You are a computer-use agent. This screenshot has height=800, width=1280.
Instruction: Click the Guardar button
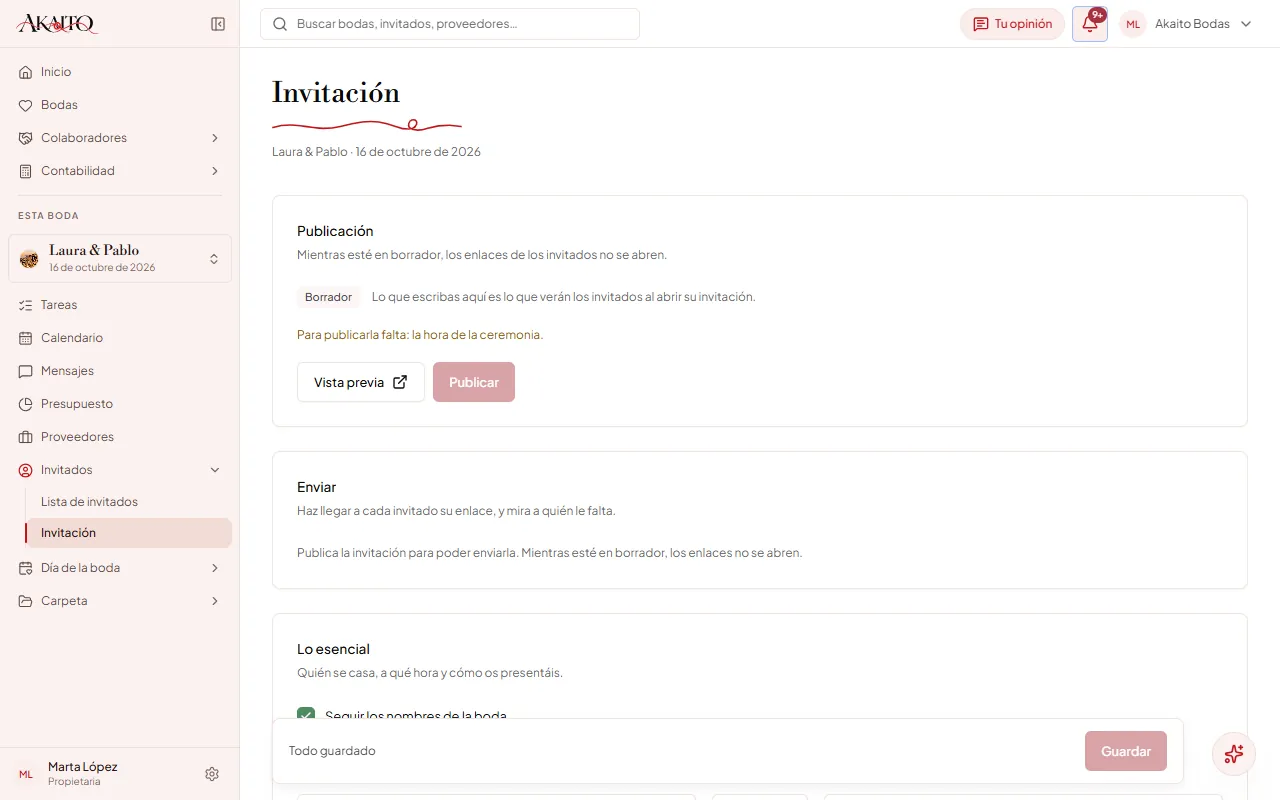(x=1126, y=751)
